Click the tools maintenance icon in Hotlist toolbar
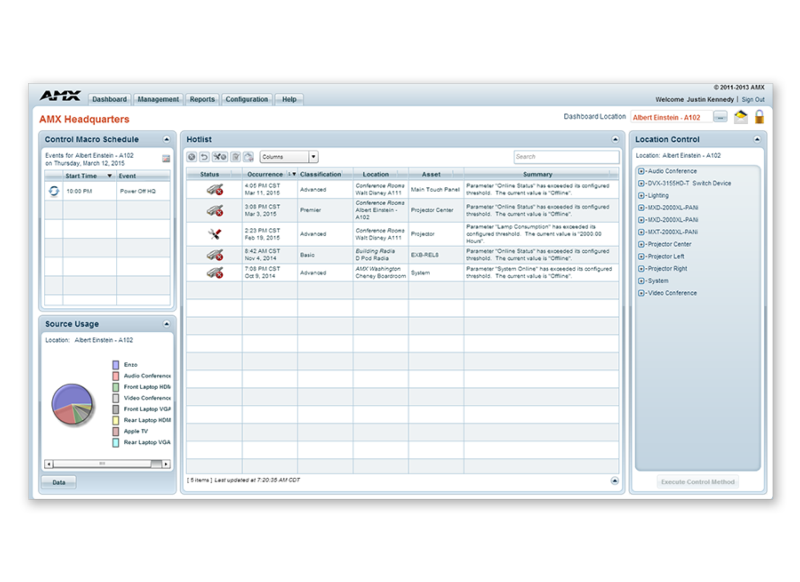Image resolution: width=800 pixels, height=582 pixels. pos(220,157)
